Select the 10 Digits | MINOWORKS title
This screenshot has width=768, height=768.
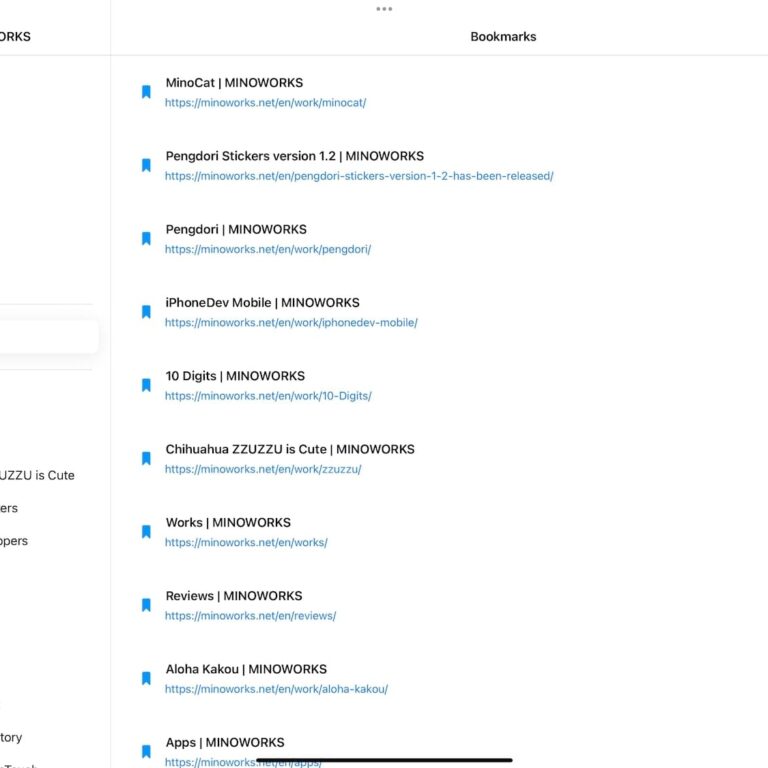click(235, 376)
